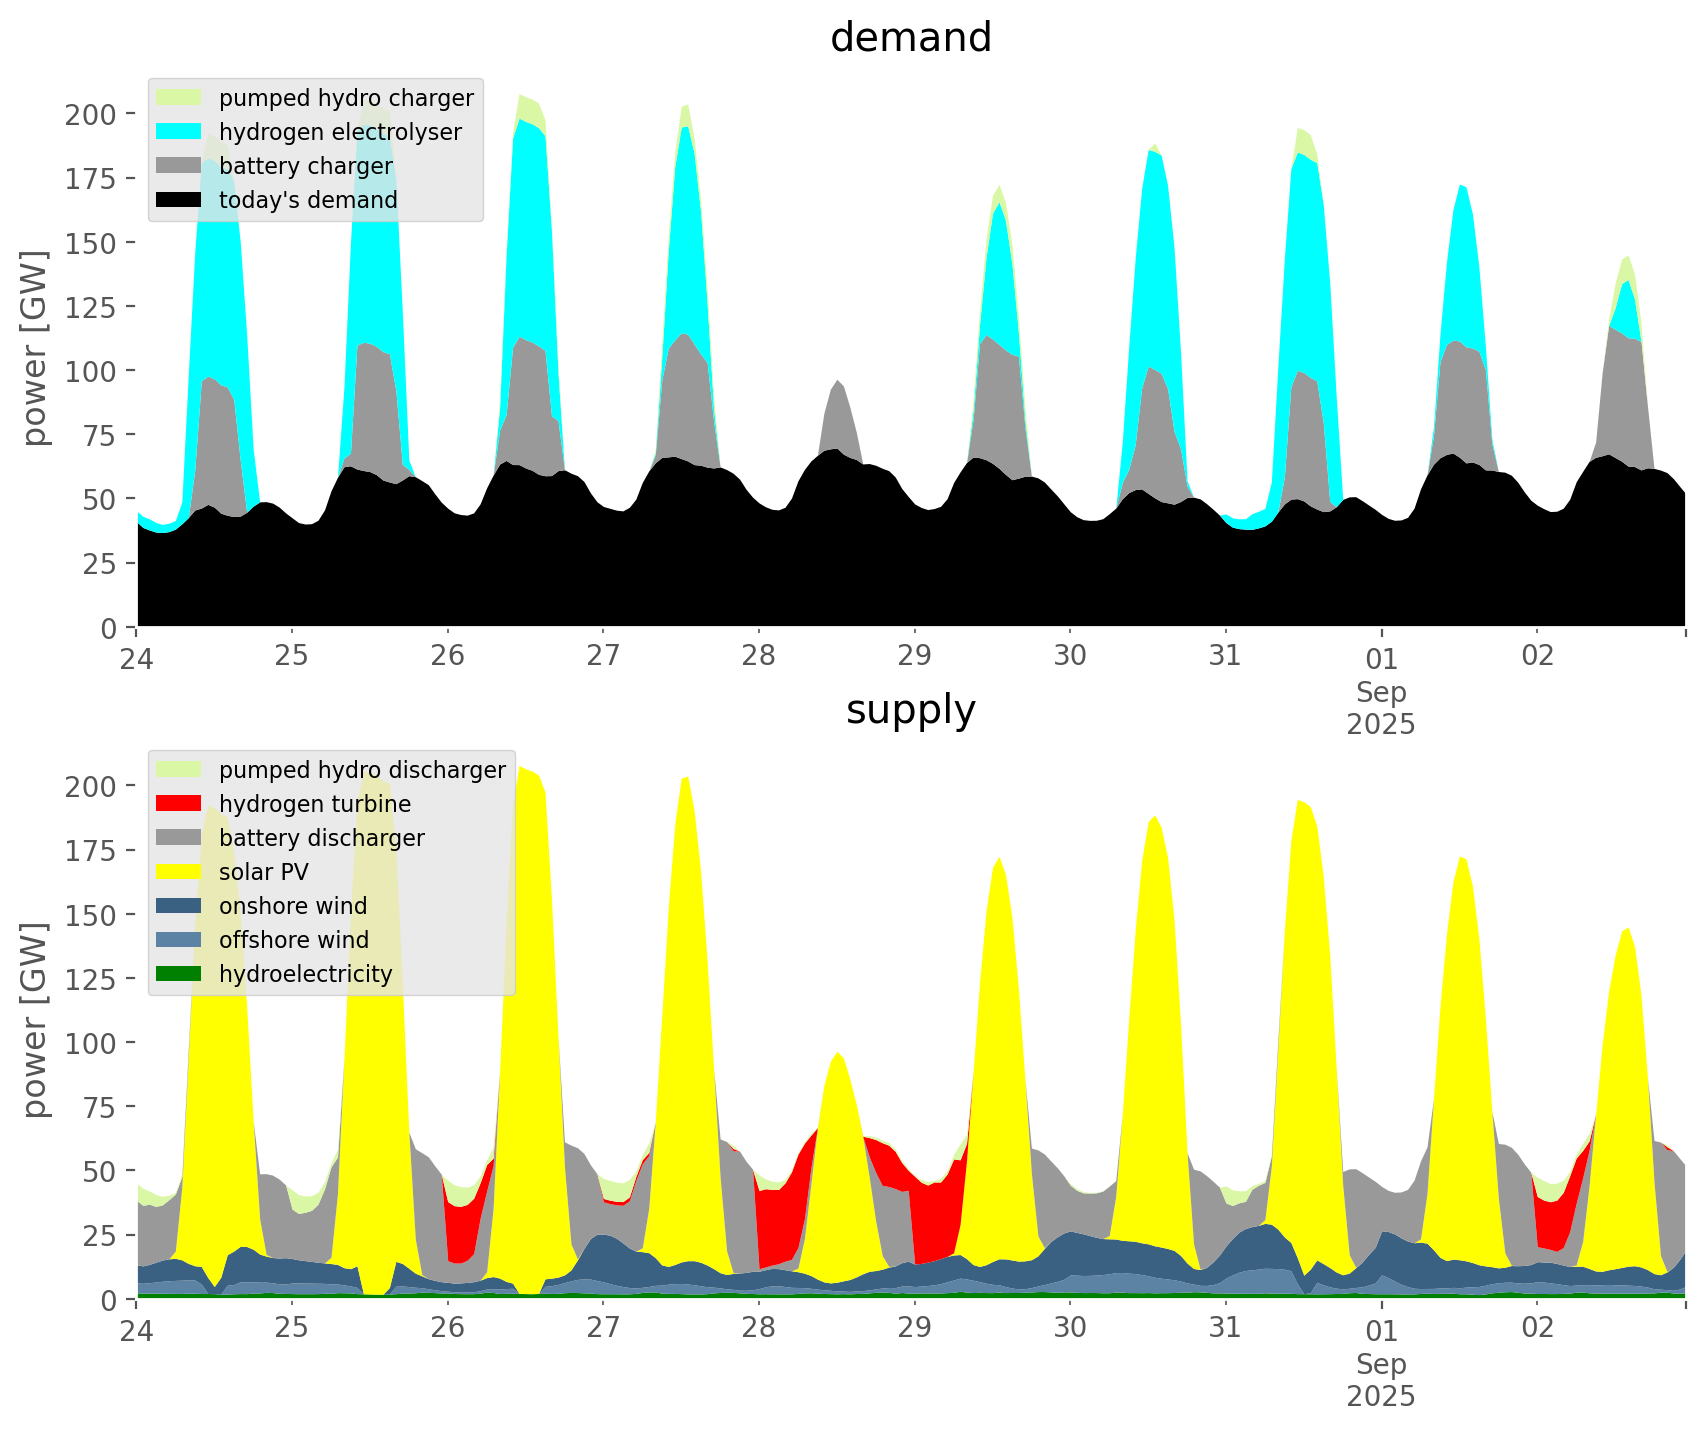
Task: Click the green hydroelectricity legend swatch
Action: tap(179, 974)
